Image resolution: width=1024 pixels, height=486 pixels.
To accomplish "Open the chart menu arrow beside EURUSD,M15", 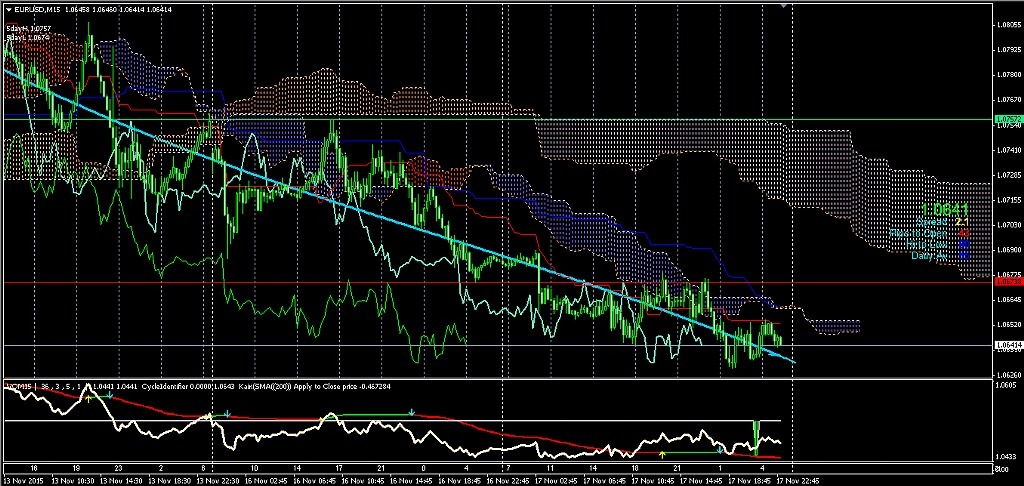I will (x=7, y=10).
